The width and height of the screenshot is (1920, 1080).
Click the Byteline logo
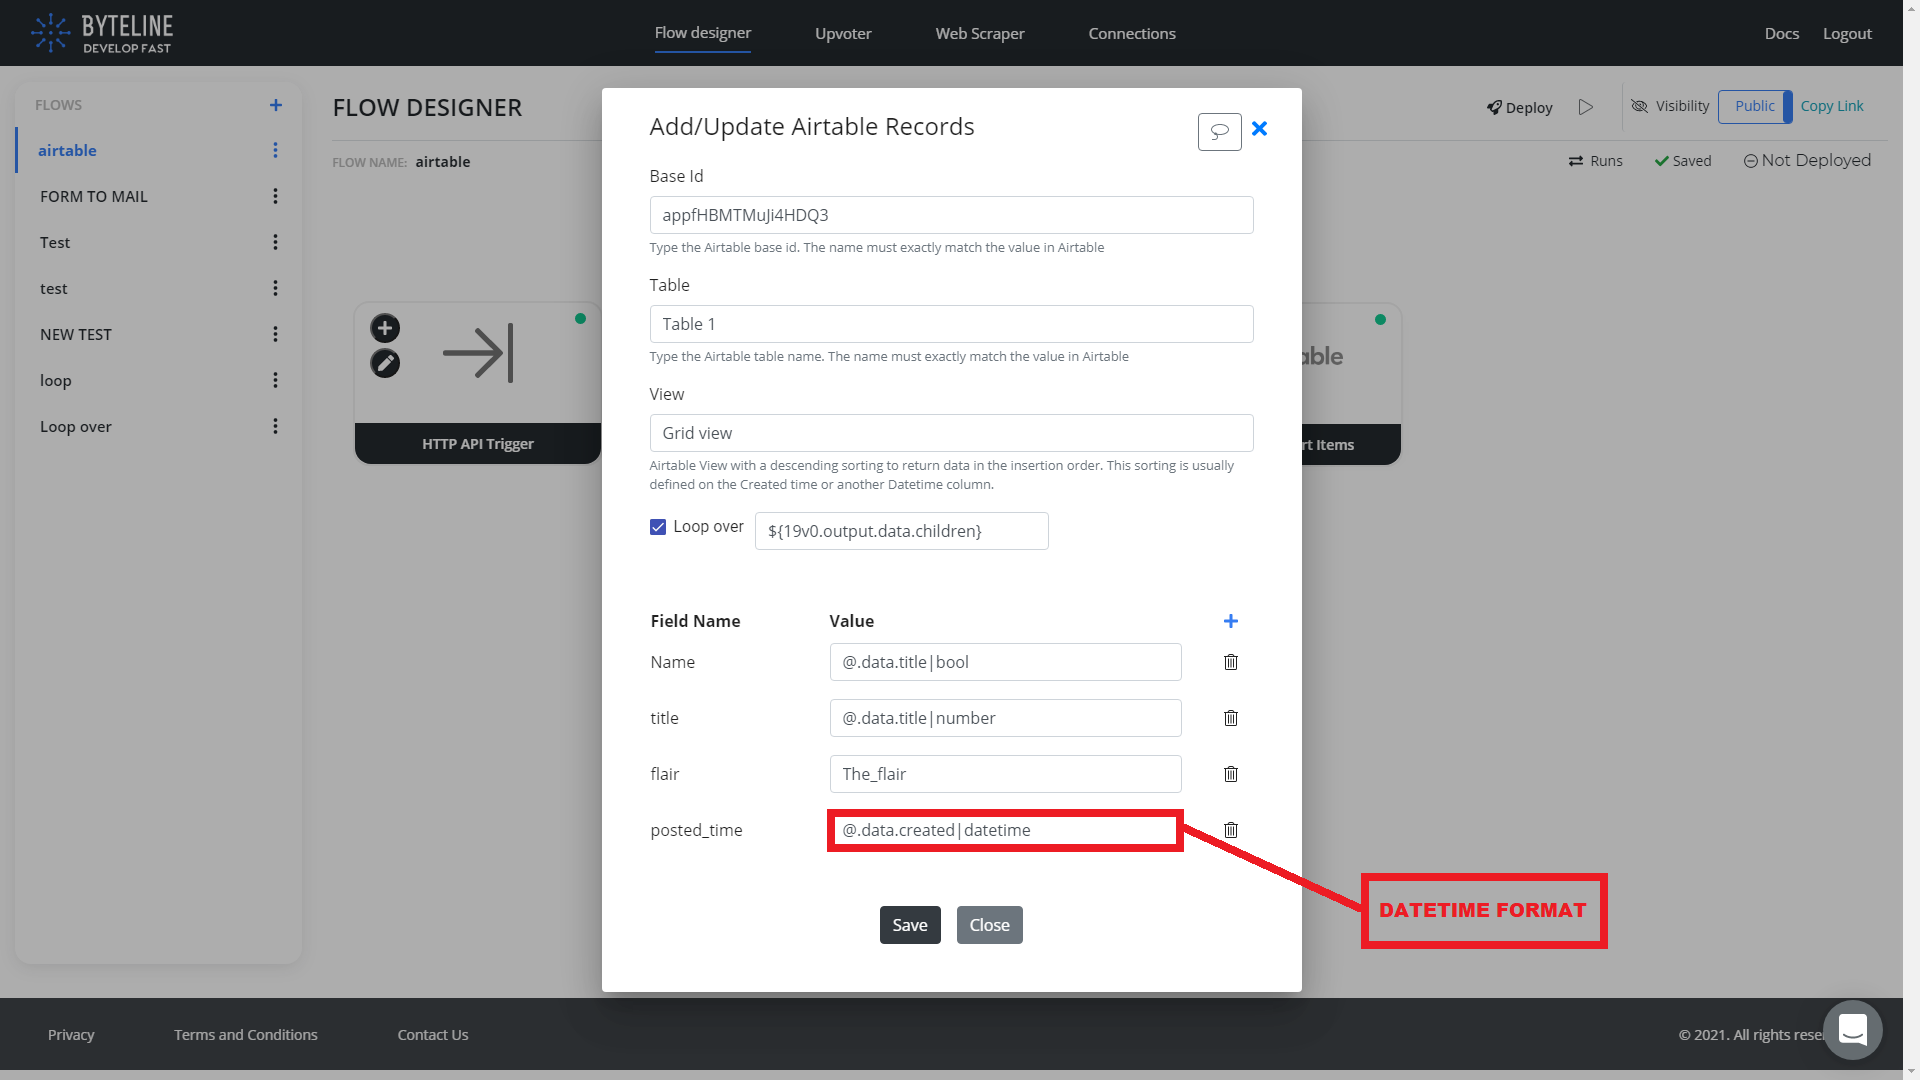(101, 33)
